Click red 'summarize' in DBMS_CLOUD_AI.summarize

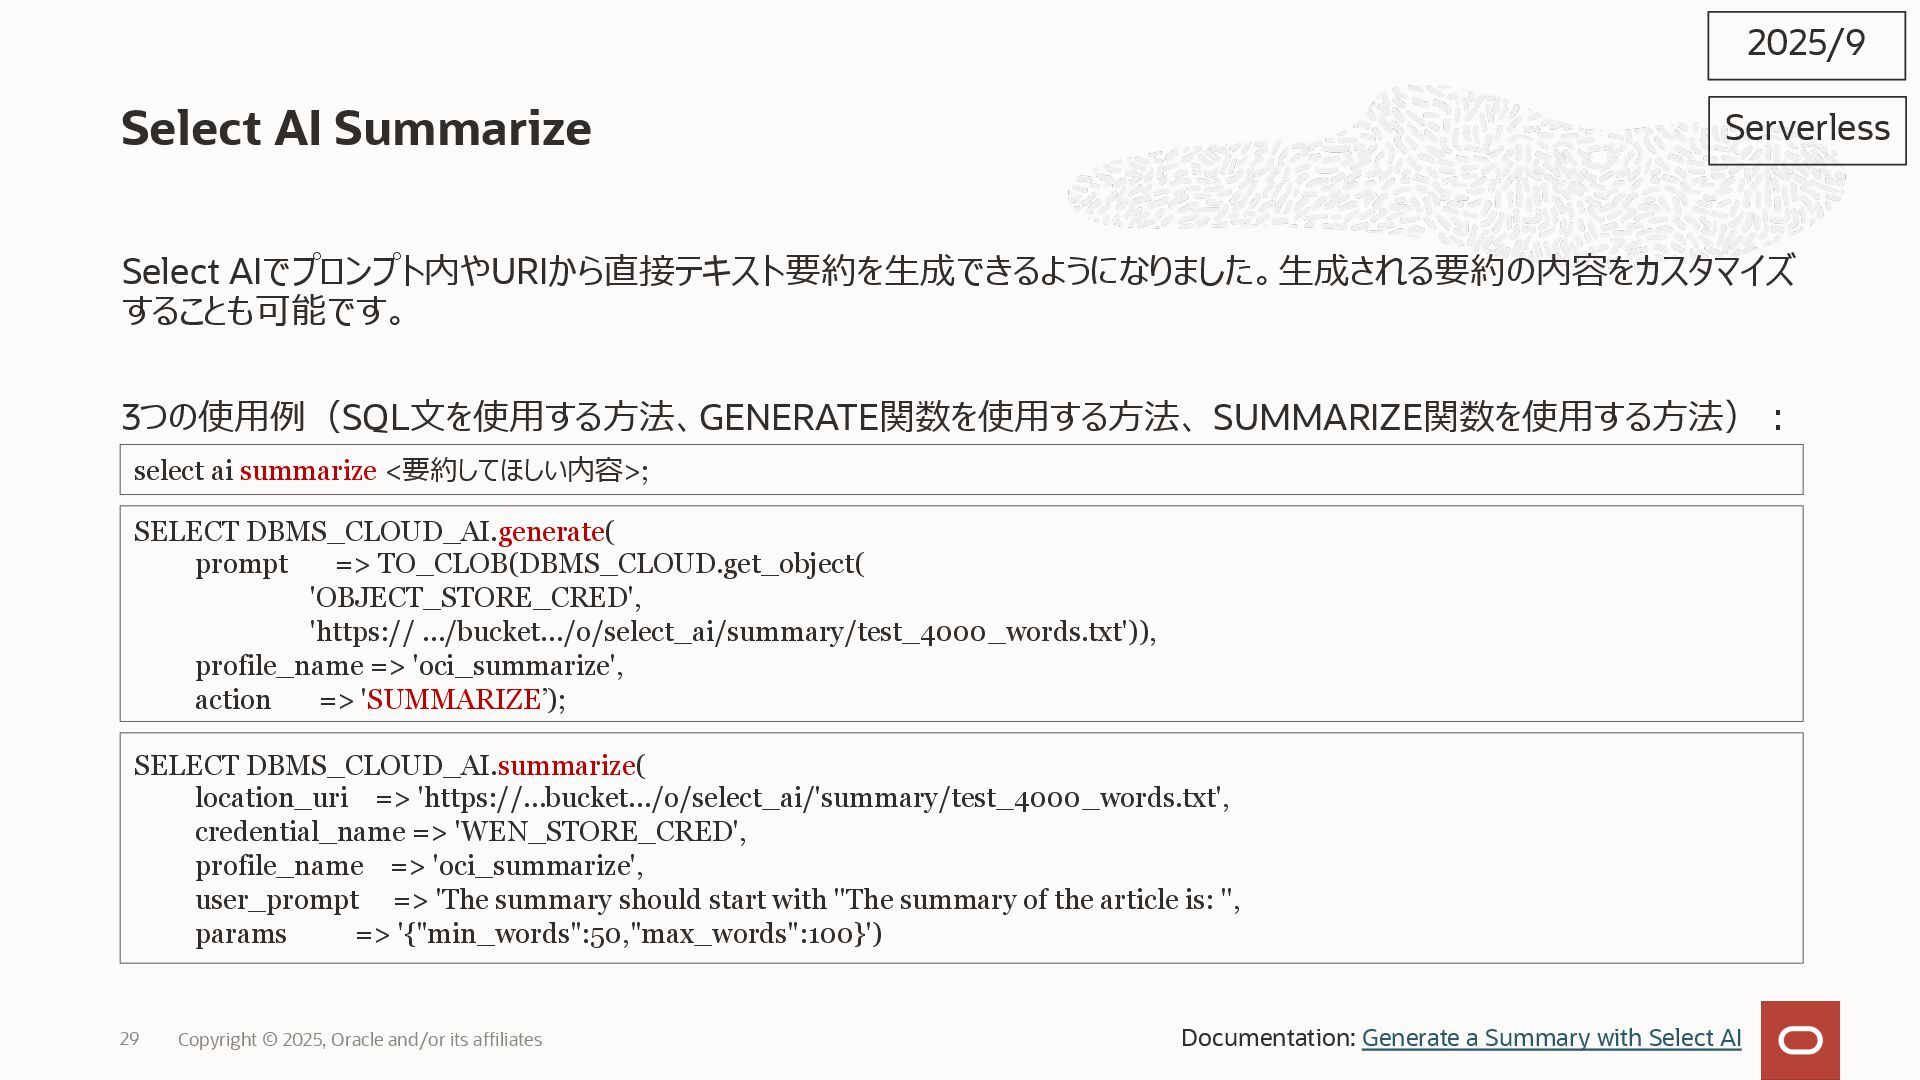566,765
